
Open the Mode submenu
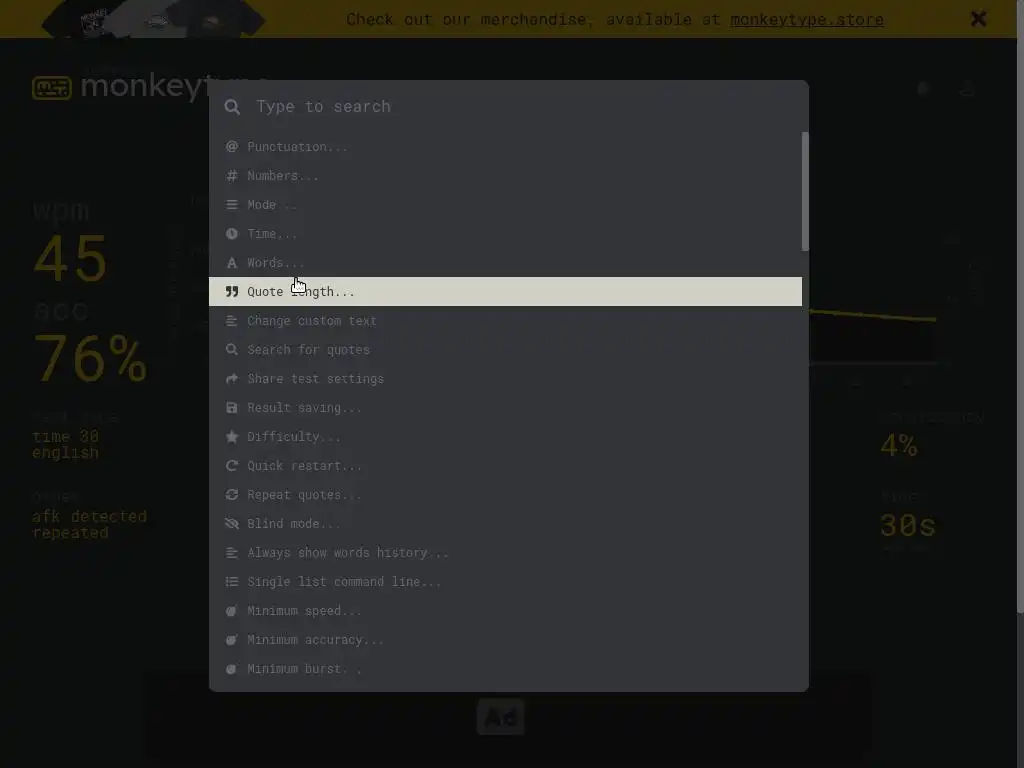505,205
